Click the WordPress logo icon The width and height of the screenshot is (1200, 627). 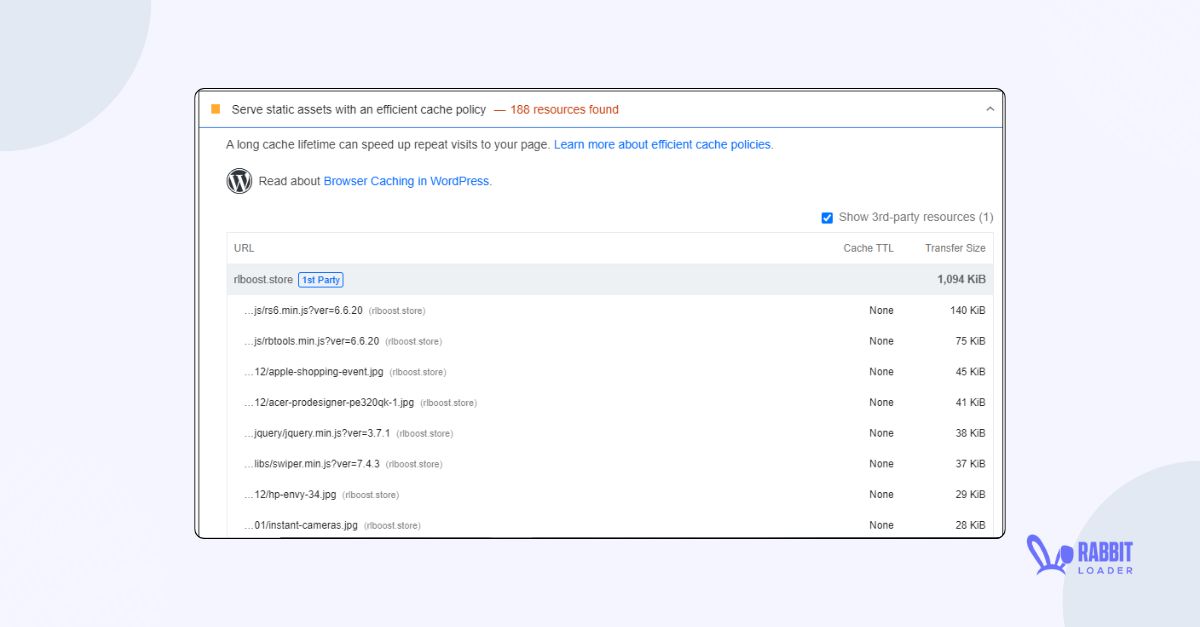click(238, 181)
